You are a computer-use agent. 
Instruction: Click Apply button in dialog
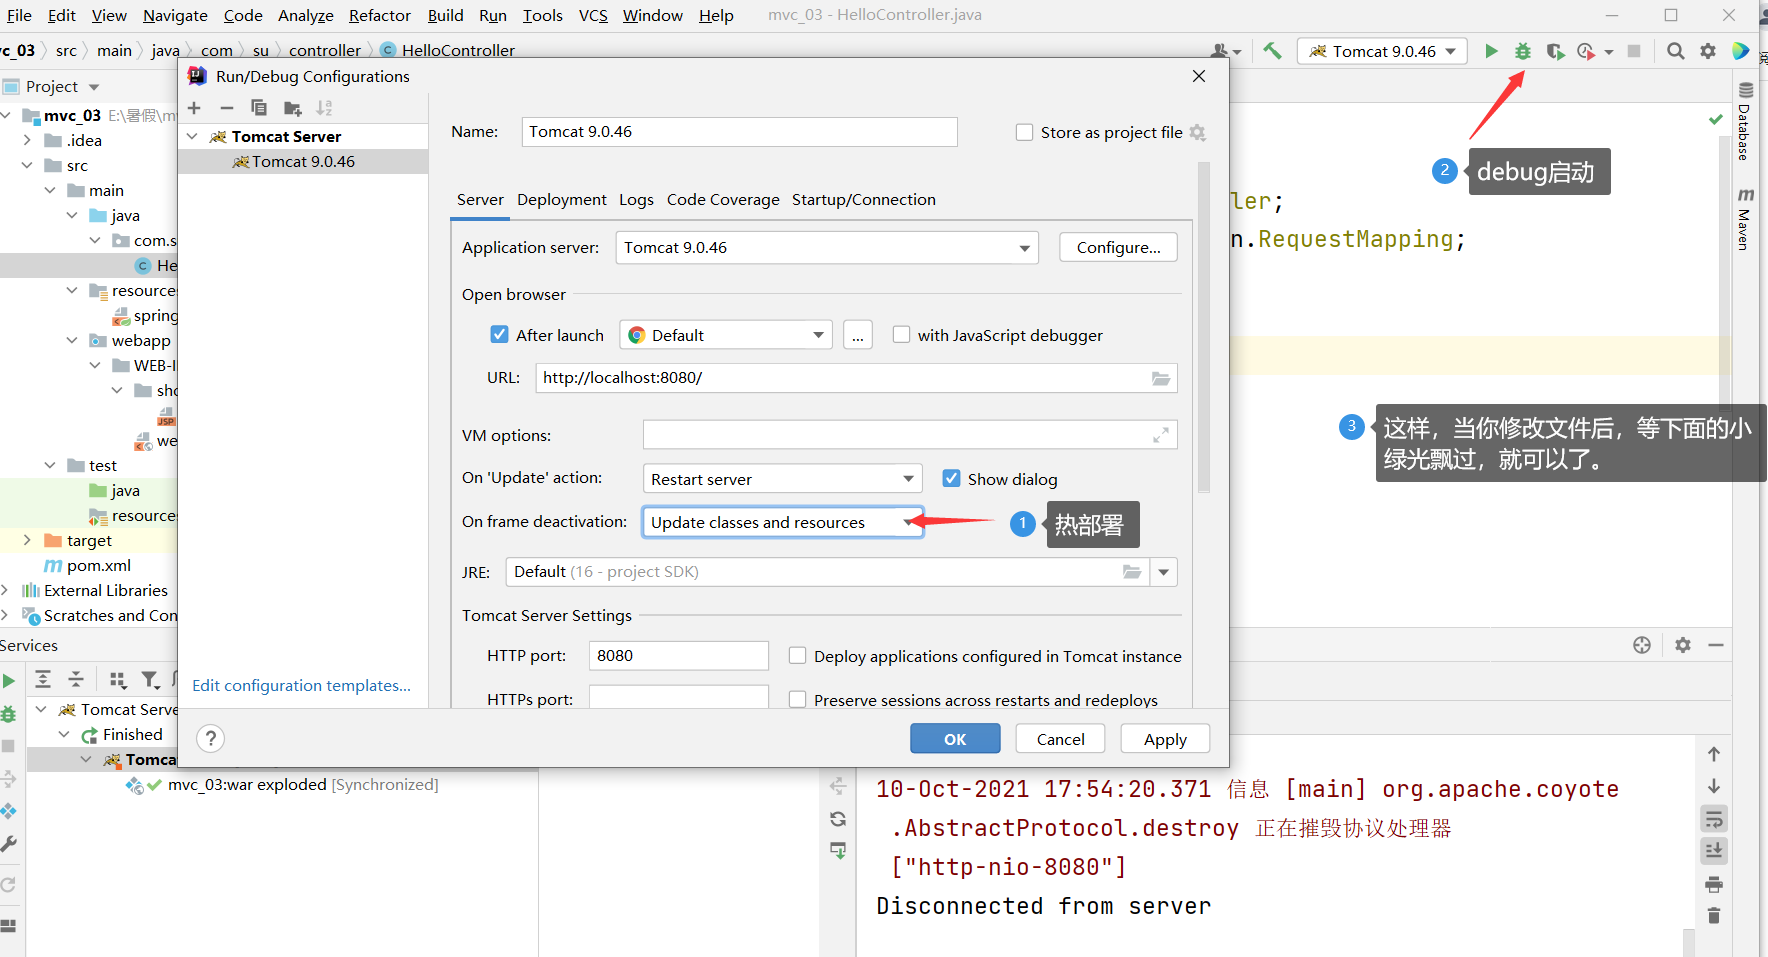[x=1165, y=739]
